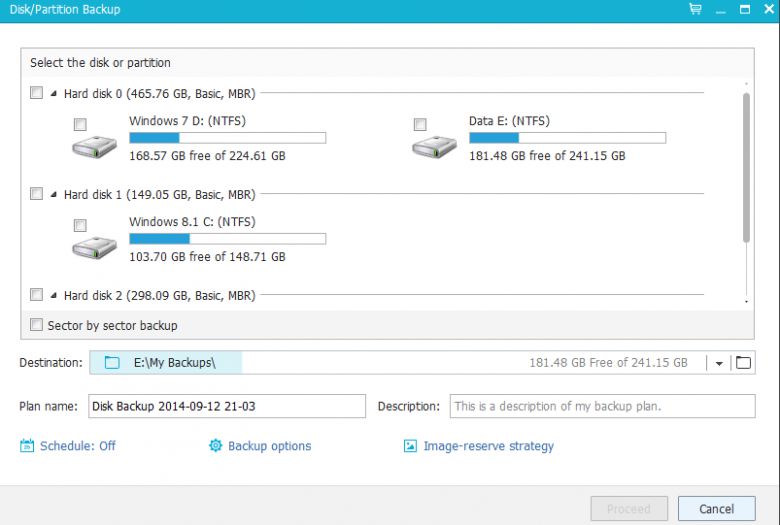Viewport: 780px width, 525px height.
Task: Open the Destination dropdown arrow
Action: click(x=719, y=363)
